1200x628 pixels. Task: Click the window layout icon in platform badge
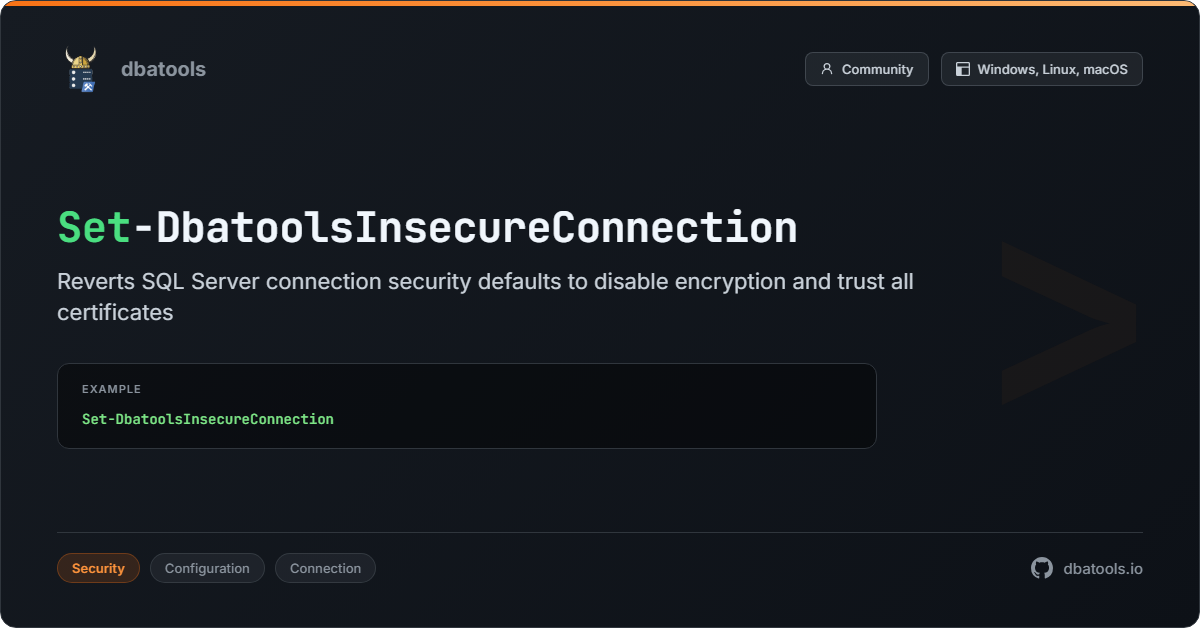click(963, 69)
